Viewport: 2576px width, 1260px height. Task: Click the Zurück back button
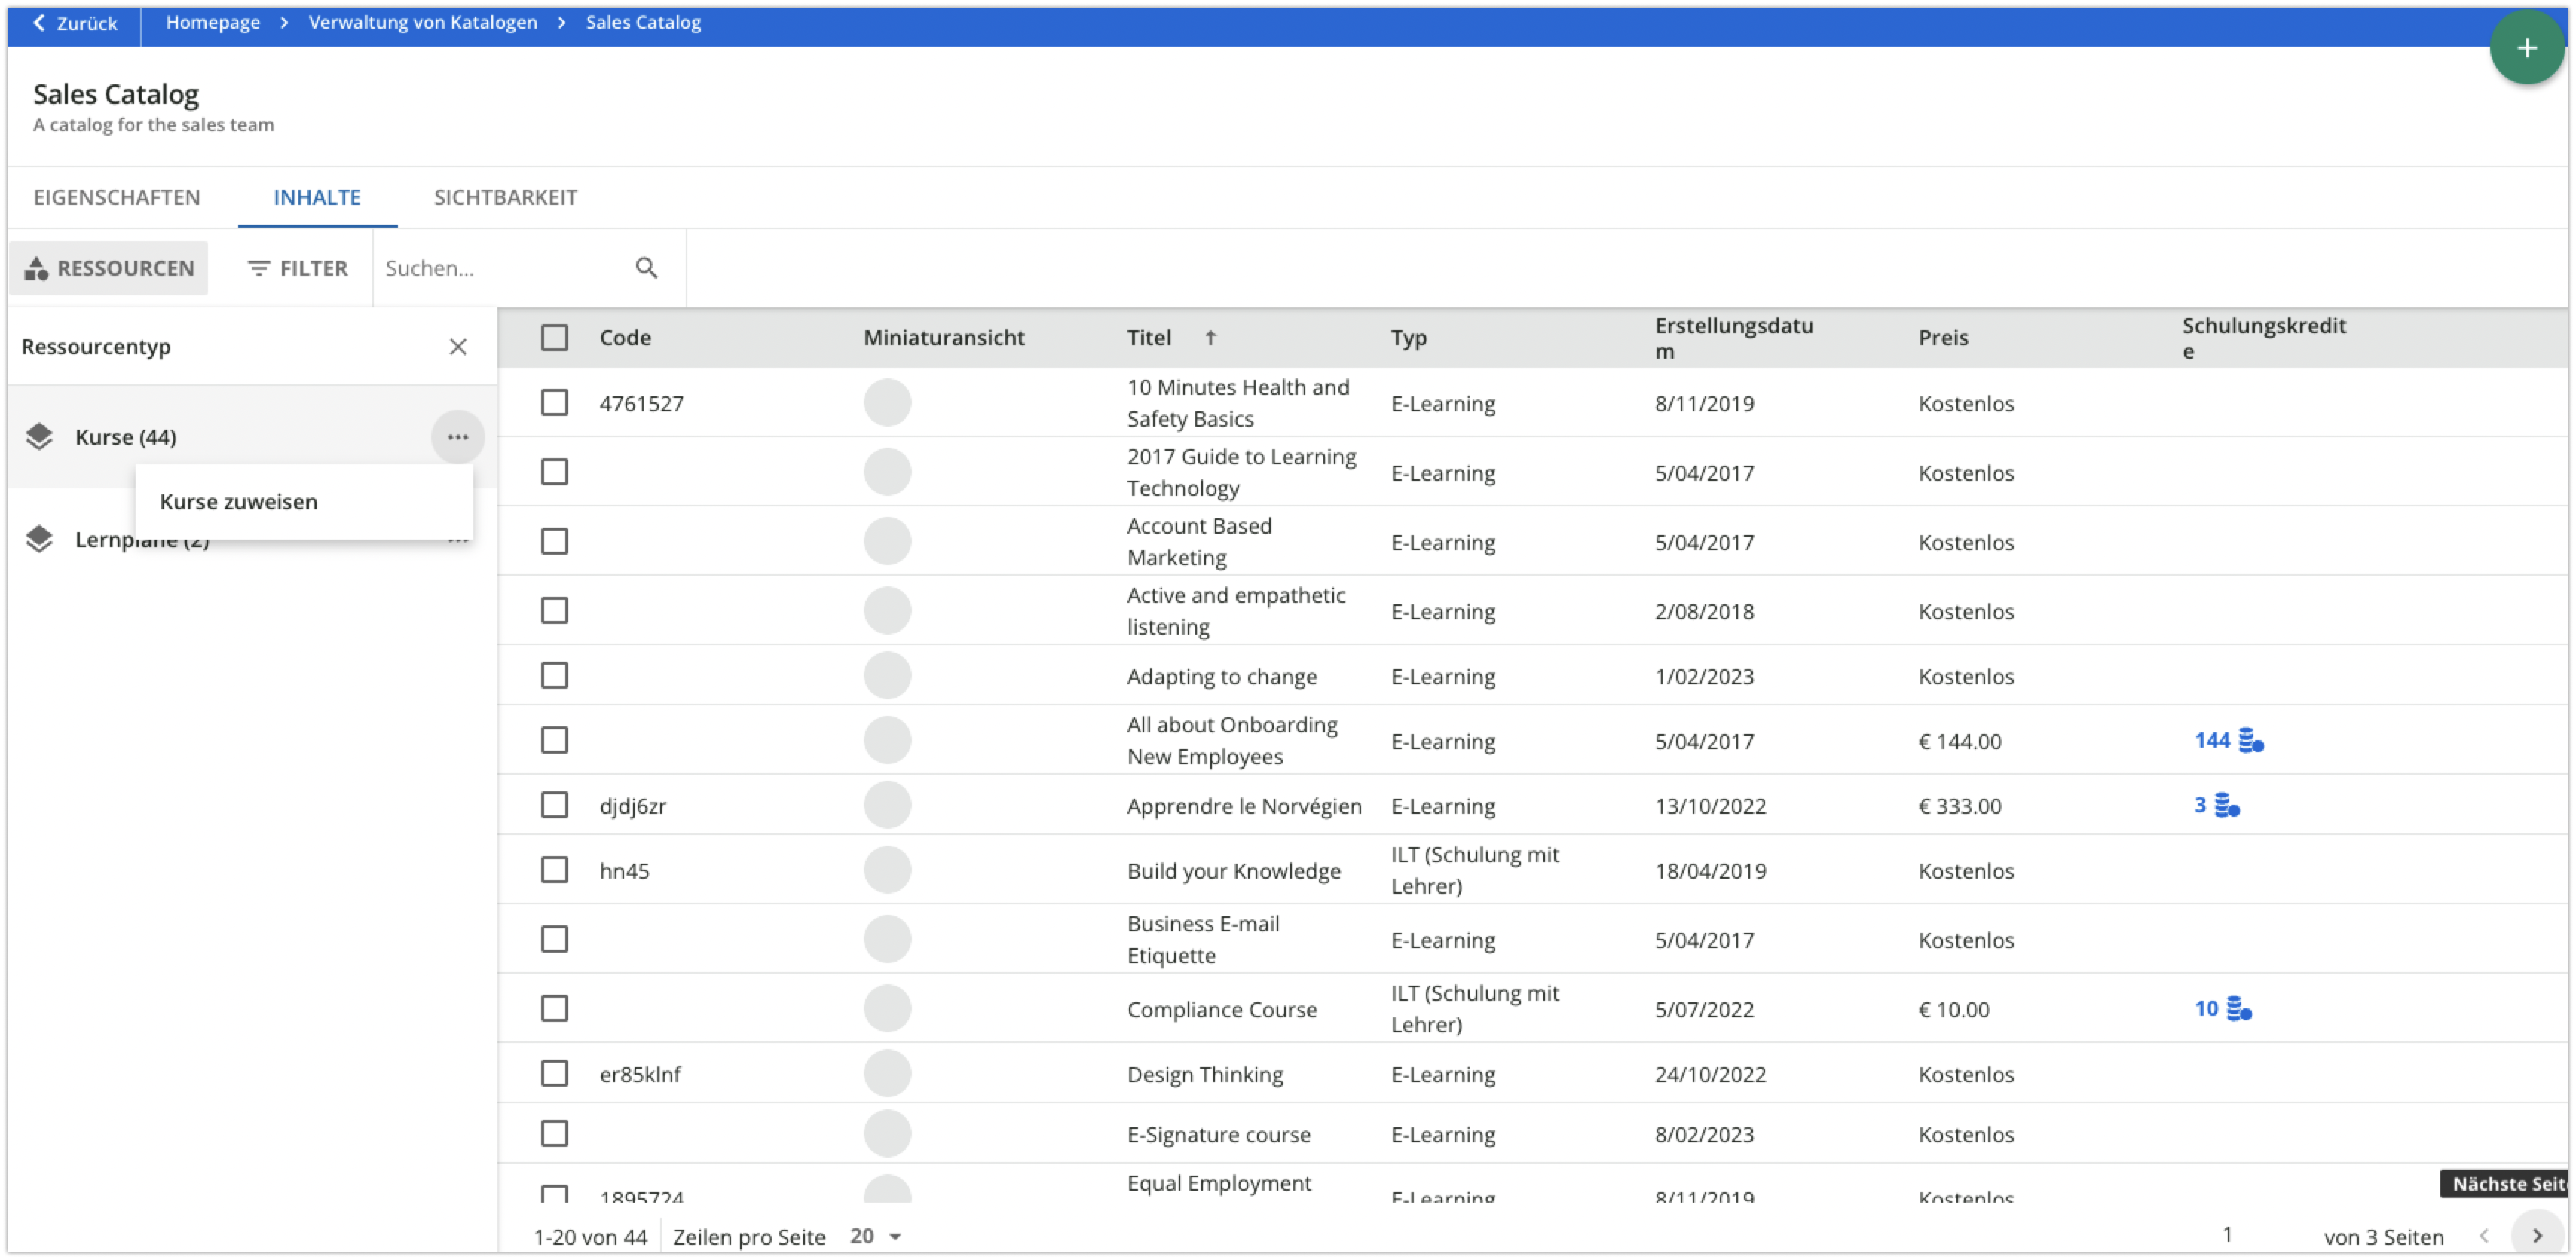pos(75,22)
